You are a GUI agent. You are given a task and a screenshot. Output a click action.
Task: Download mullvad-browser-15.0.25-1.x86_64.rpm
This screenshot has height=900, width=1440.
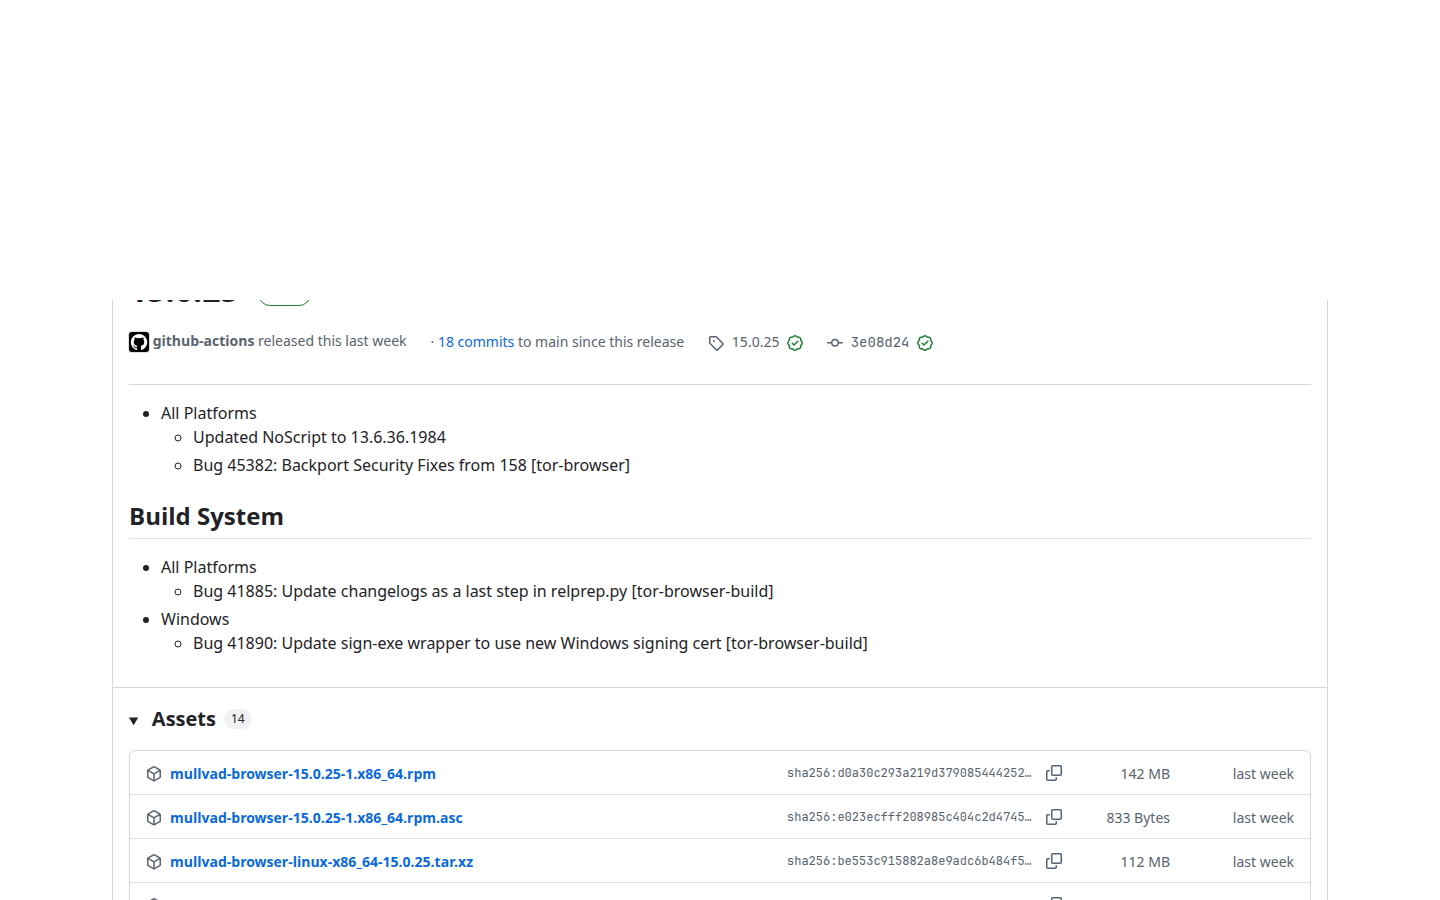click(x=303, y=774)
